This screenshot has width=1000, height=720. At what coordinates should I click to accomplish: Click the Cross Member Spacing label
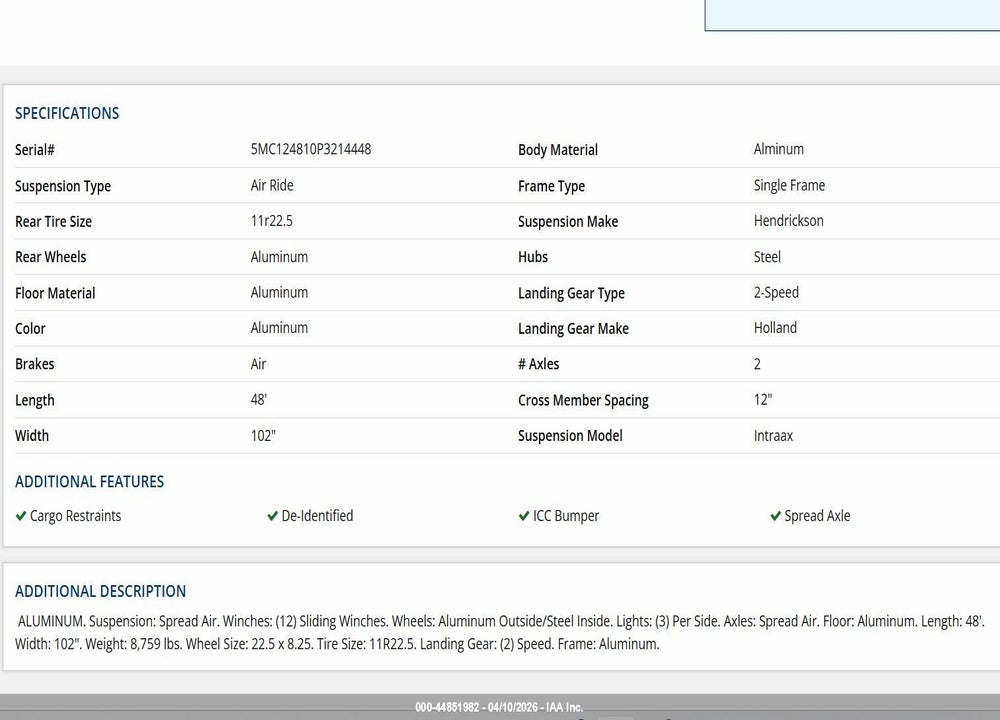[583, 400]
